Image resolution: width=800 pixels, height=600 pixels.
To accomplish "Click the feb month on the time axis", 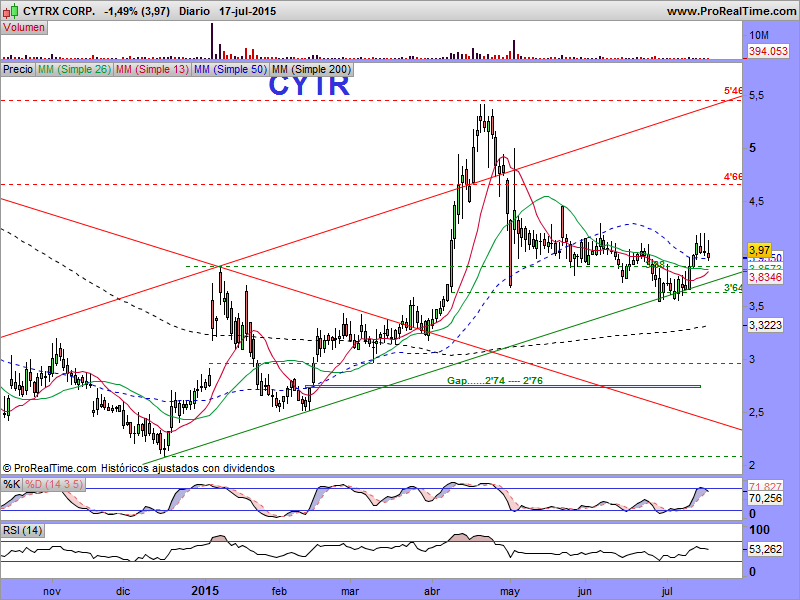I will [x=279, y=591].
